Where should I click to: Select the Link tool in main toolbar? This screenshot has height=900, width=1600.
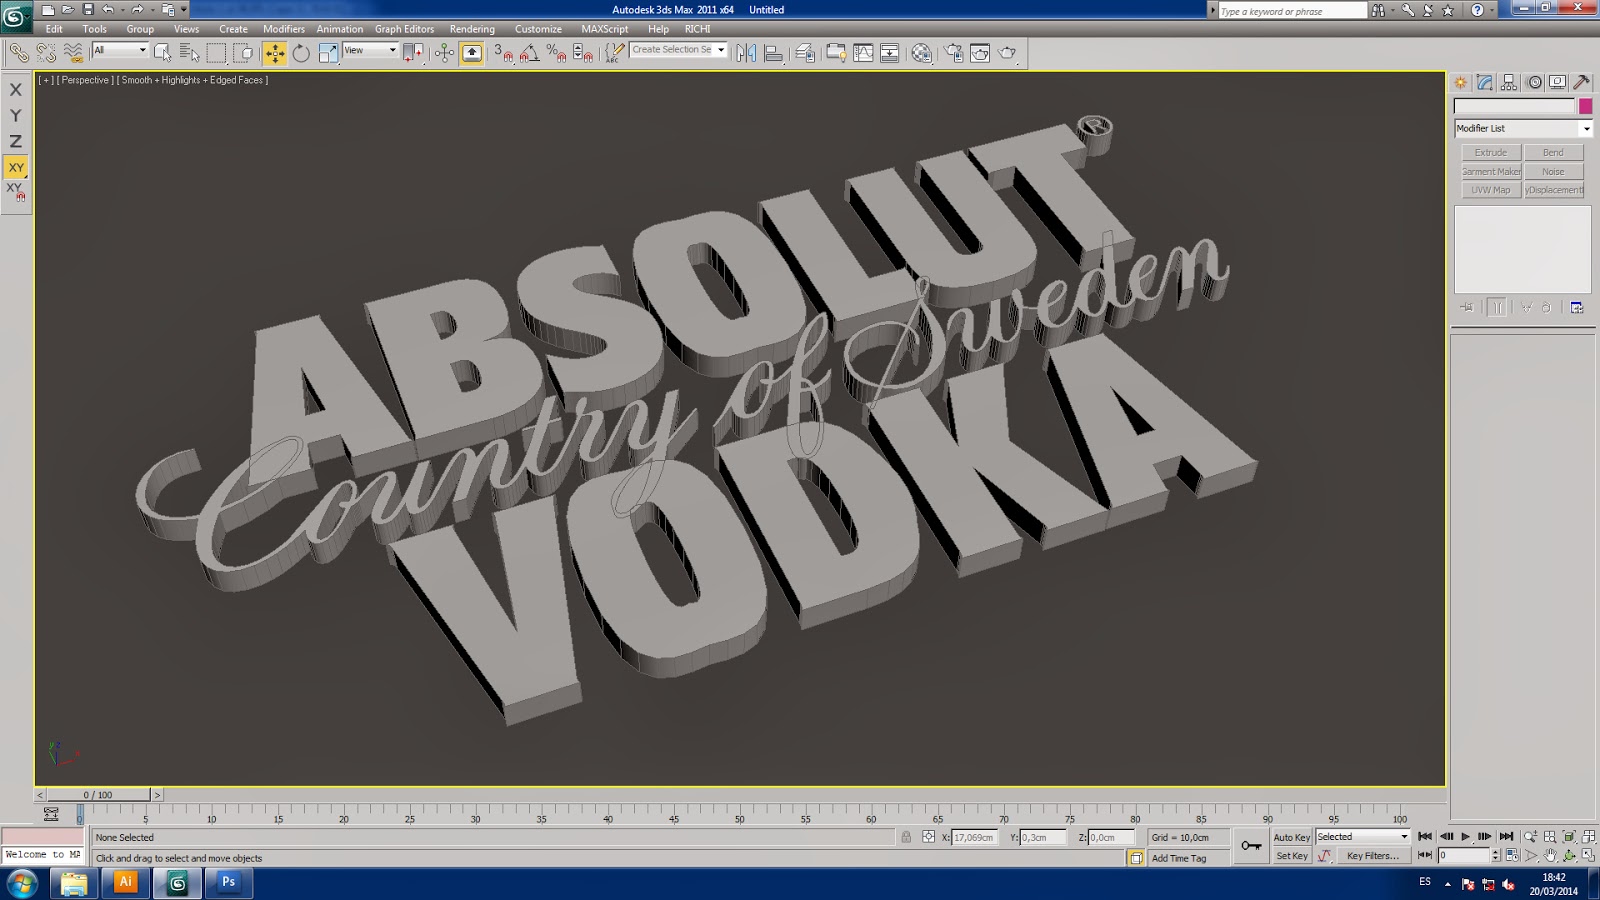[19, 53]
